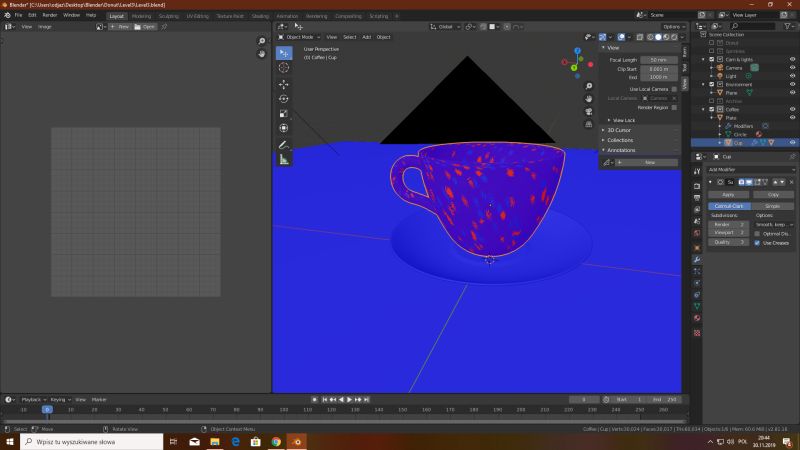Hide the Camera object in outliner
The width and height of the screenshot is (800, 450).
pyautogui.click(x=792, y=68)
